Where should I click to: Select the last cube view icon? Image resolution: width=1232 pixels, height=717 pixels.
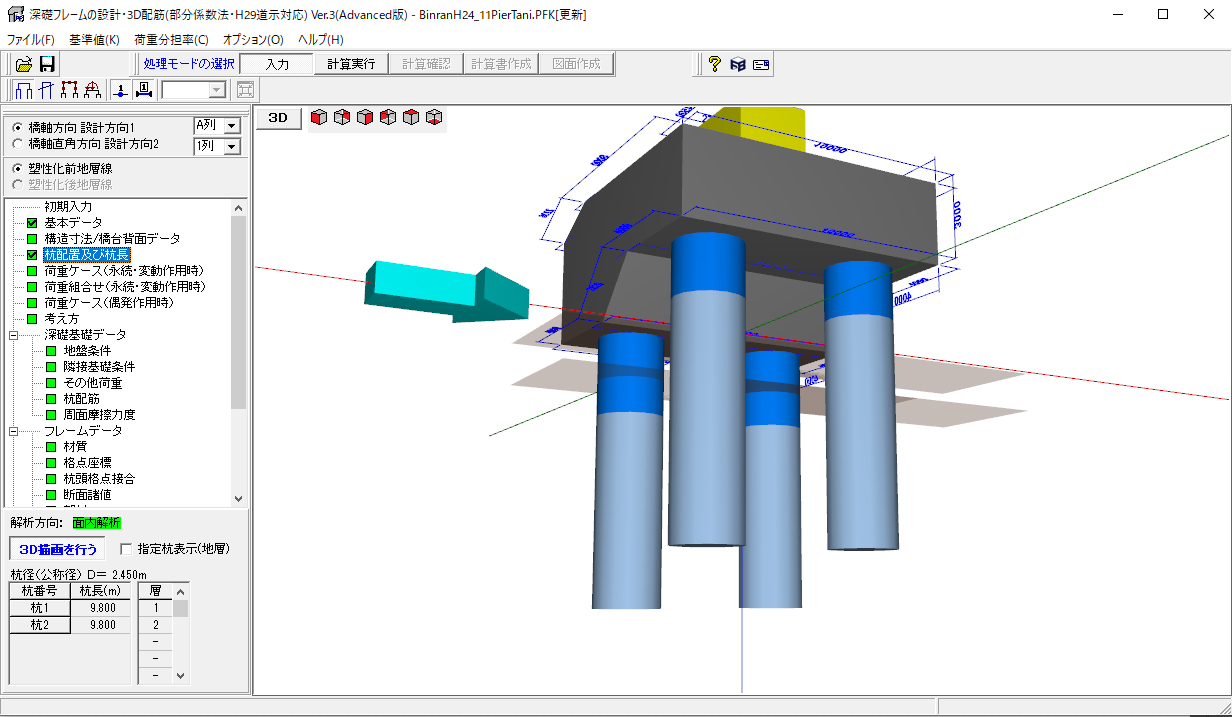(x=434, y=118)
